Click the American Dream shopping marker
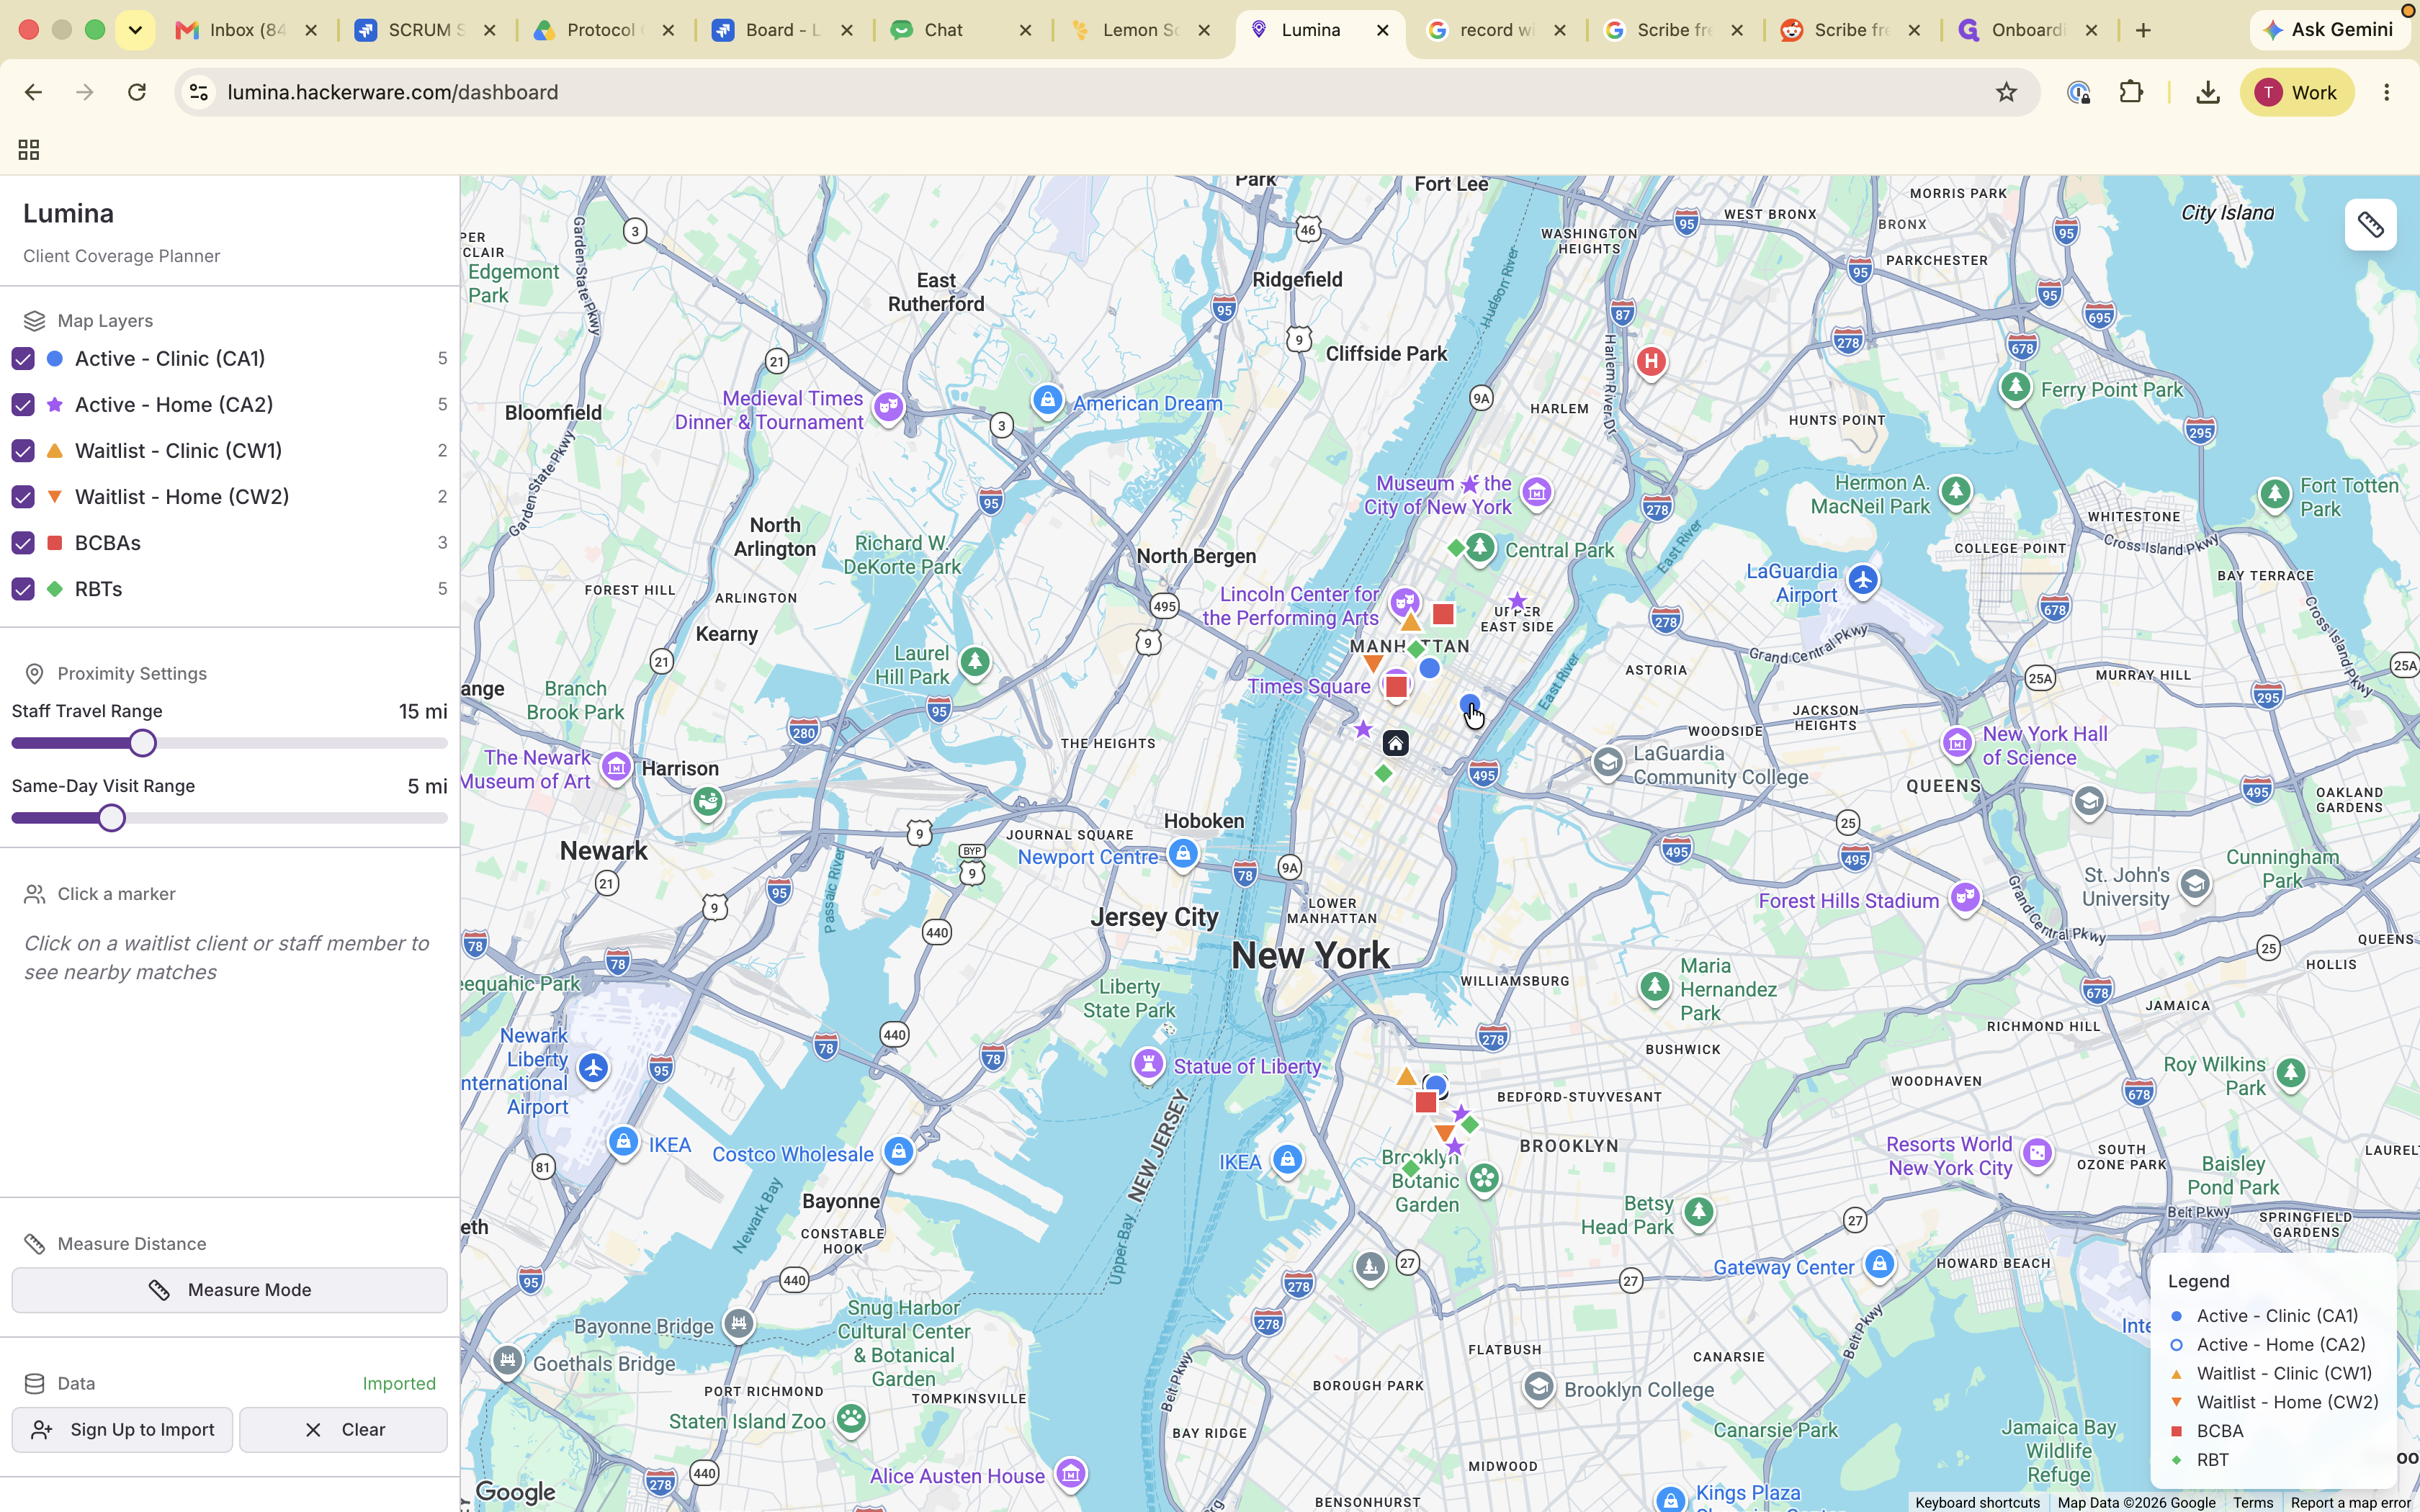 [1047, 401]
